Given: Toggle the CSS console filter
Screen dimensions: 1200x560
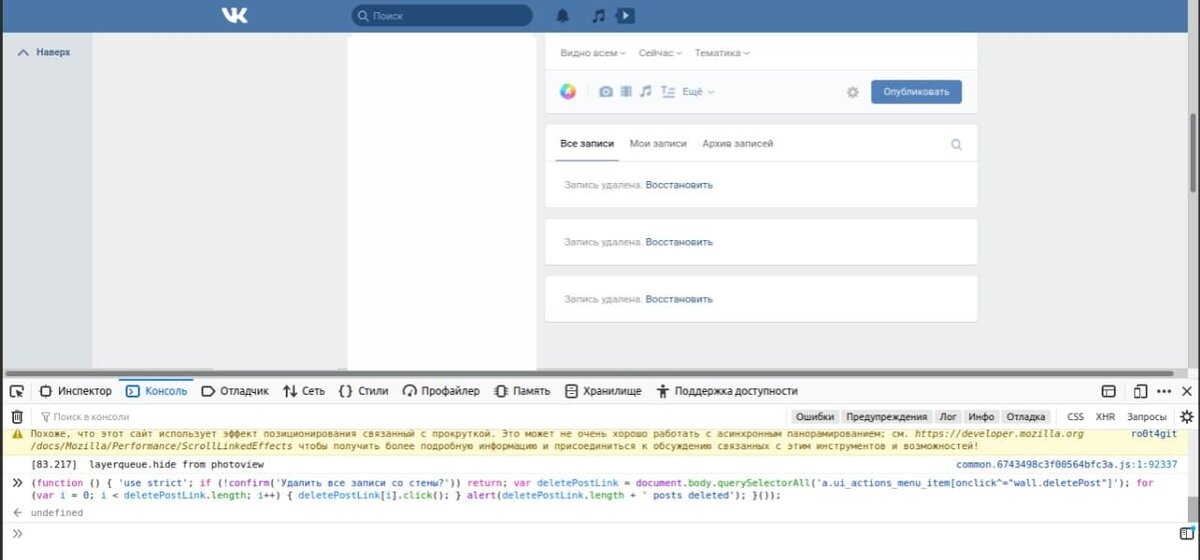Looking at the screenshot, I should [1076, 416].
